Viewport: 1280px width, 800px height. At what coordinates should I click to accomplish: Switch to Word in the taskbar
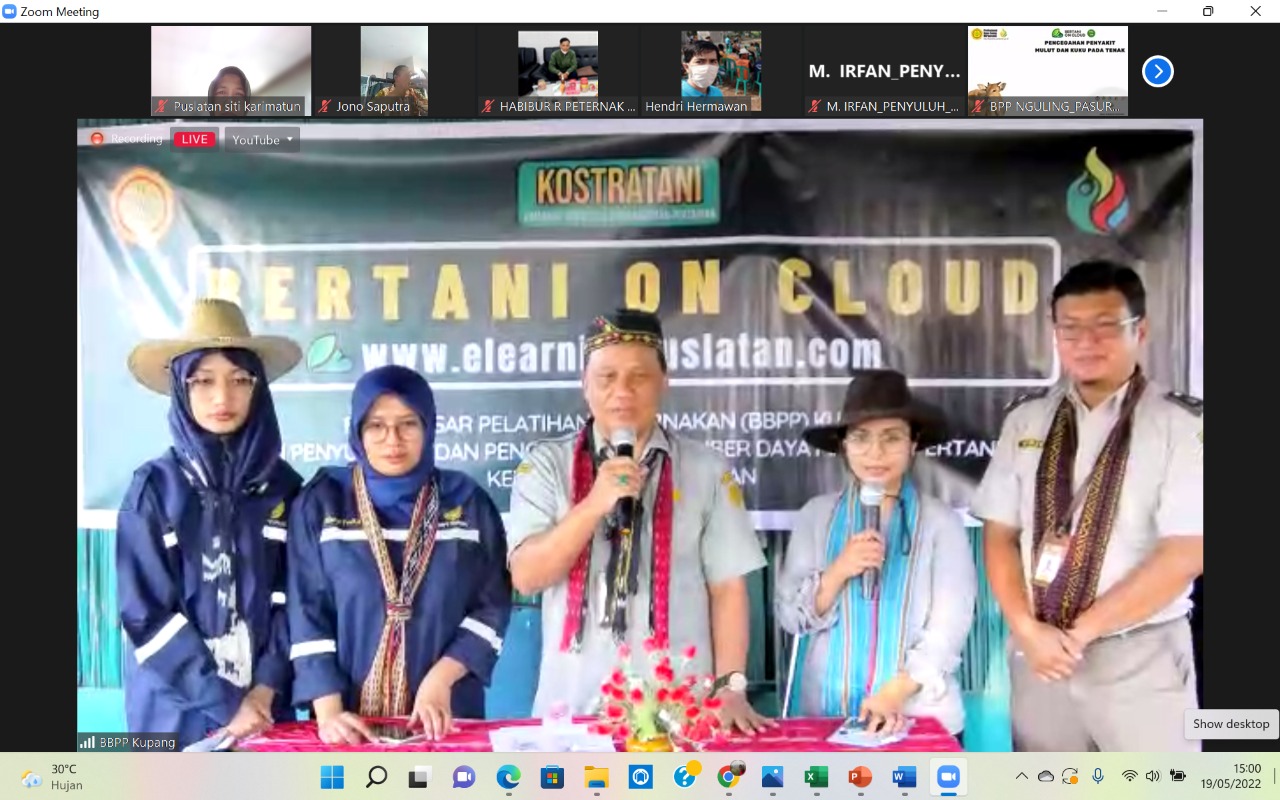click(904, 777)
